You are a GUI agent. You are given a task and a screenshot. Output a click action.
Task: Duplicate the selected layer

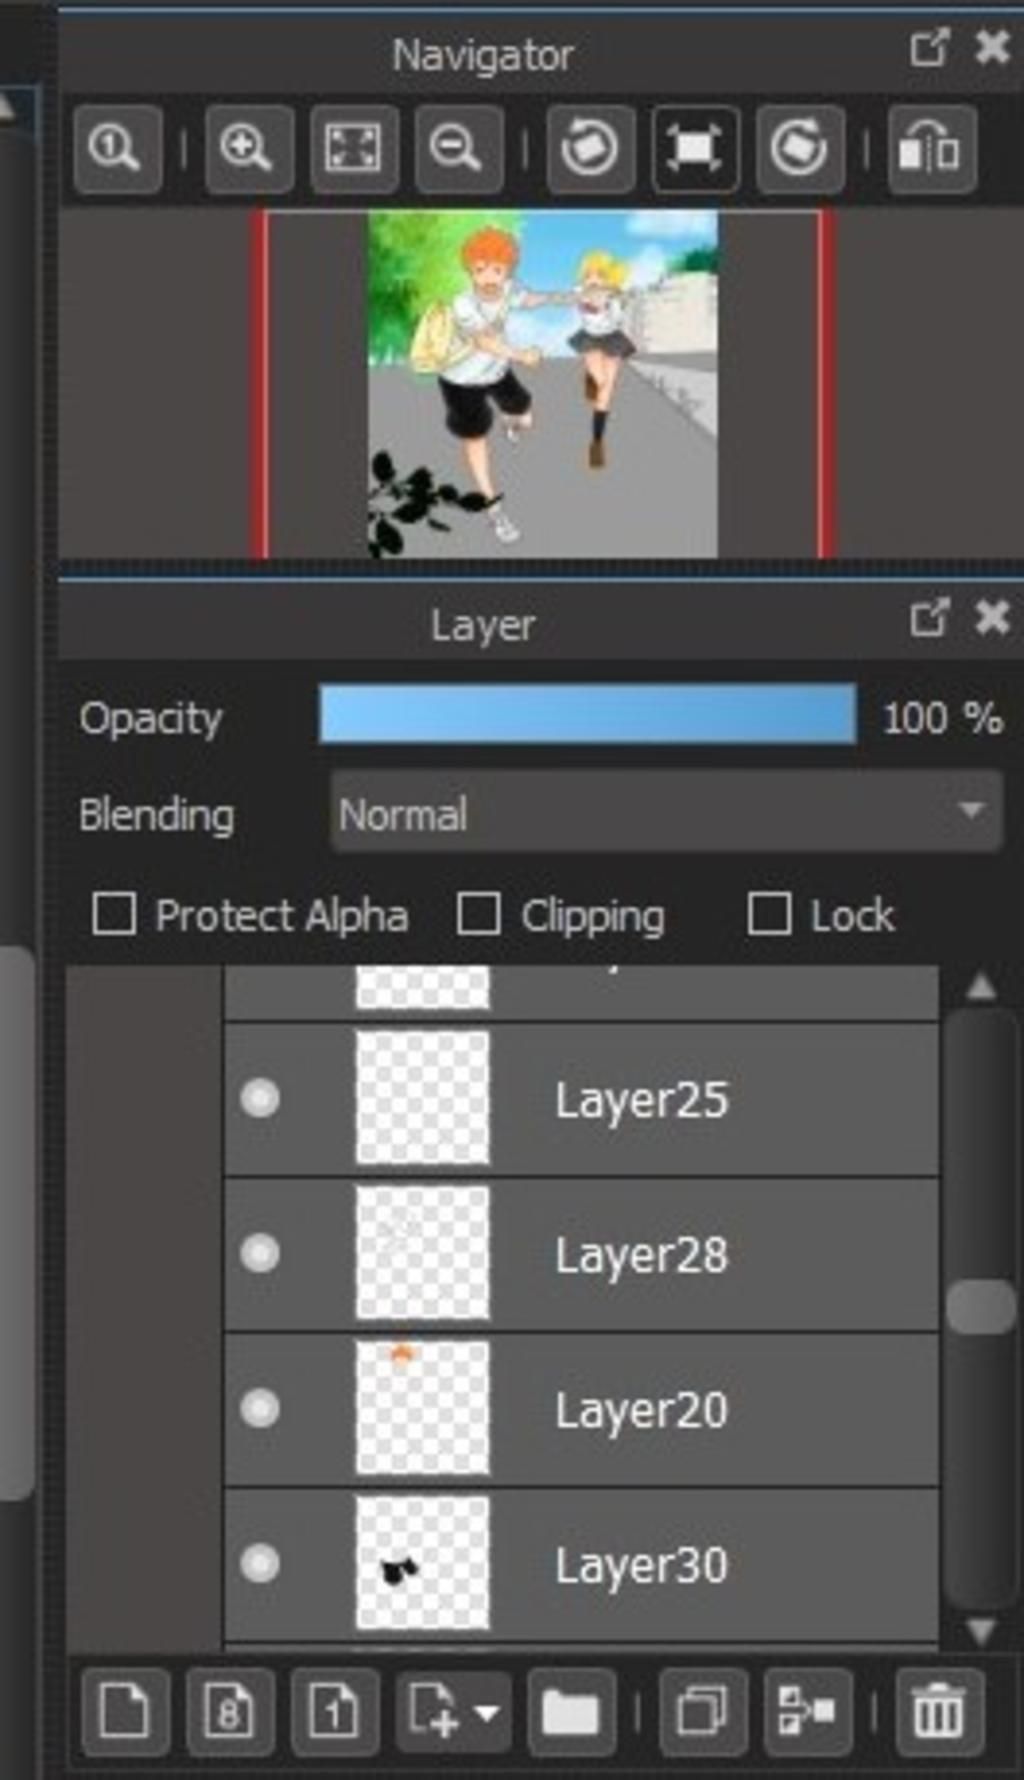tap(702, 1712)
